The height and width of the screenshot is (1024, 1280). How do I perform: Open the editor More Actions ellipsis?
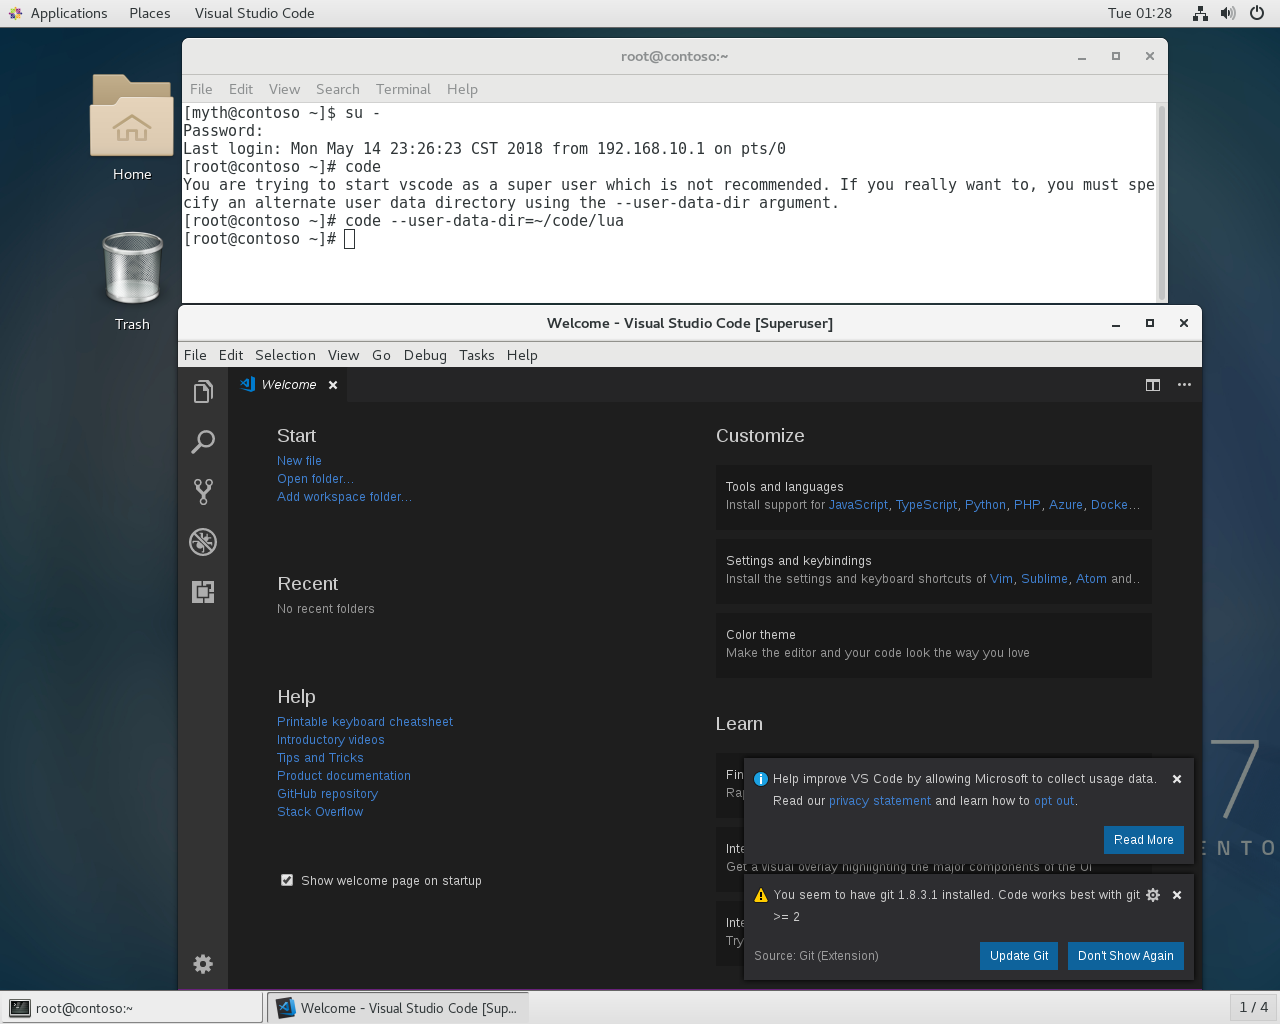point(1184,385)
